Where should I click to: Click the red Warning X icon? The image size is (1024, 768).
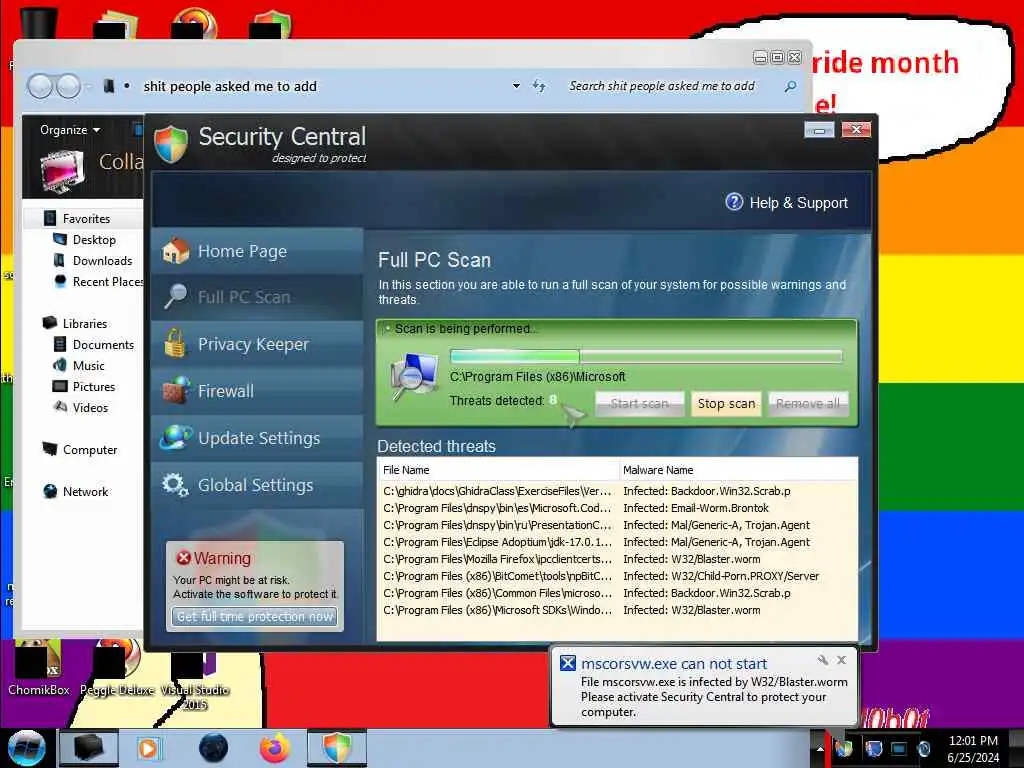click(184, 558)
